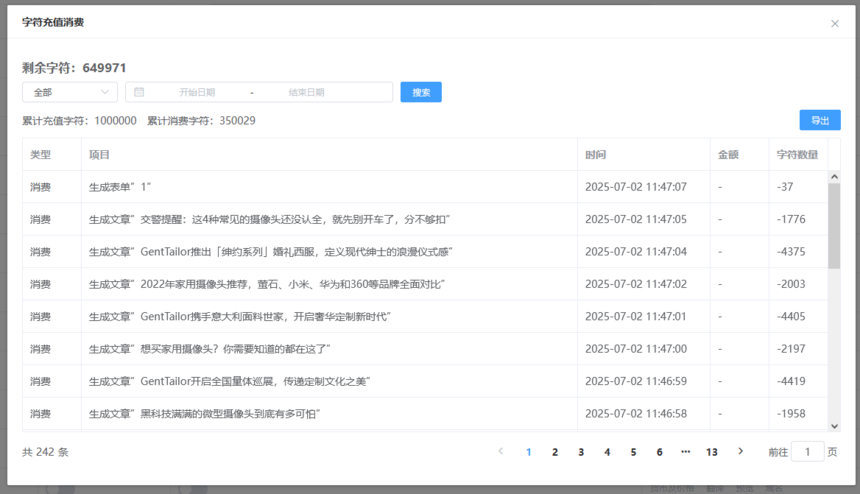Click the 导出 export button
The image size is (860, 494).
(x=820, y=120)
